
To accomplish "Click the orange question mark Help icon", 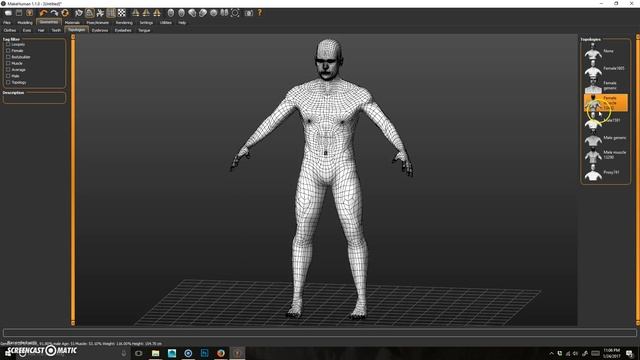I will [260, 13].
